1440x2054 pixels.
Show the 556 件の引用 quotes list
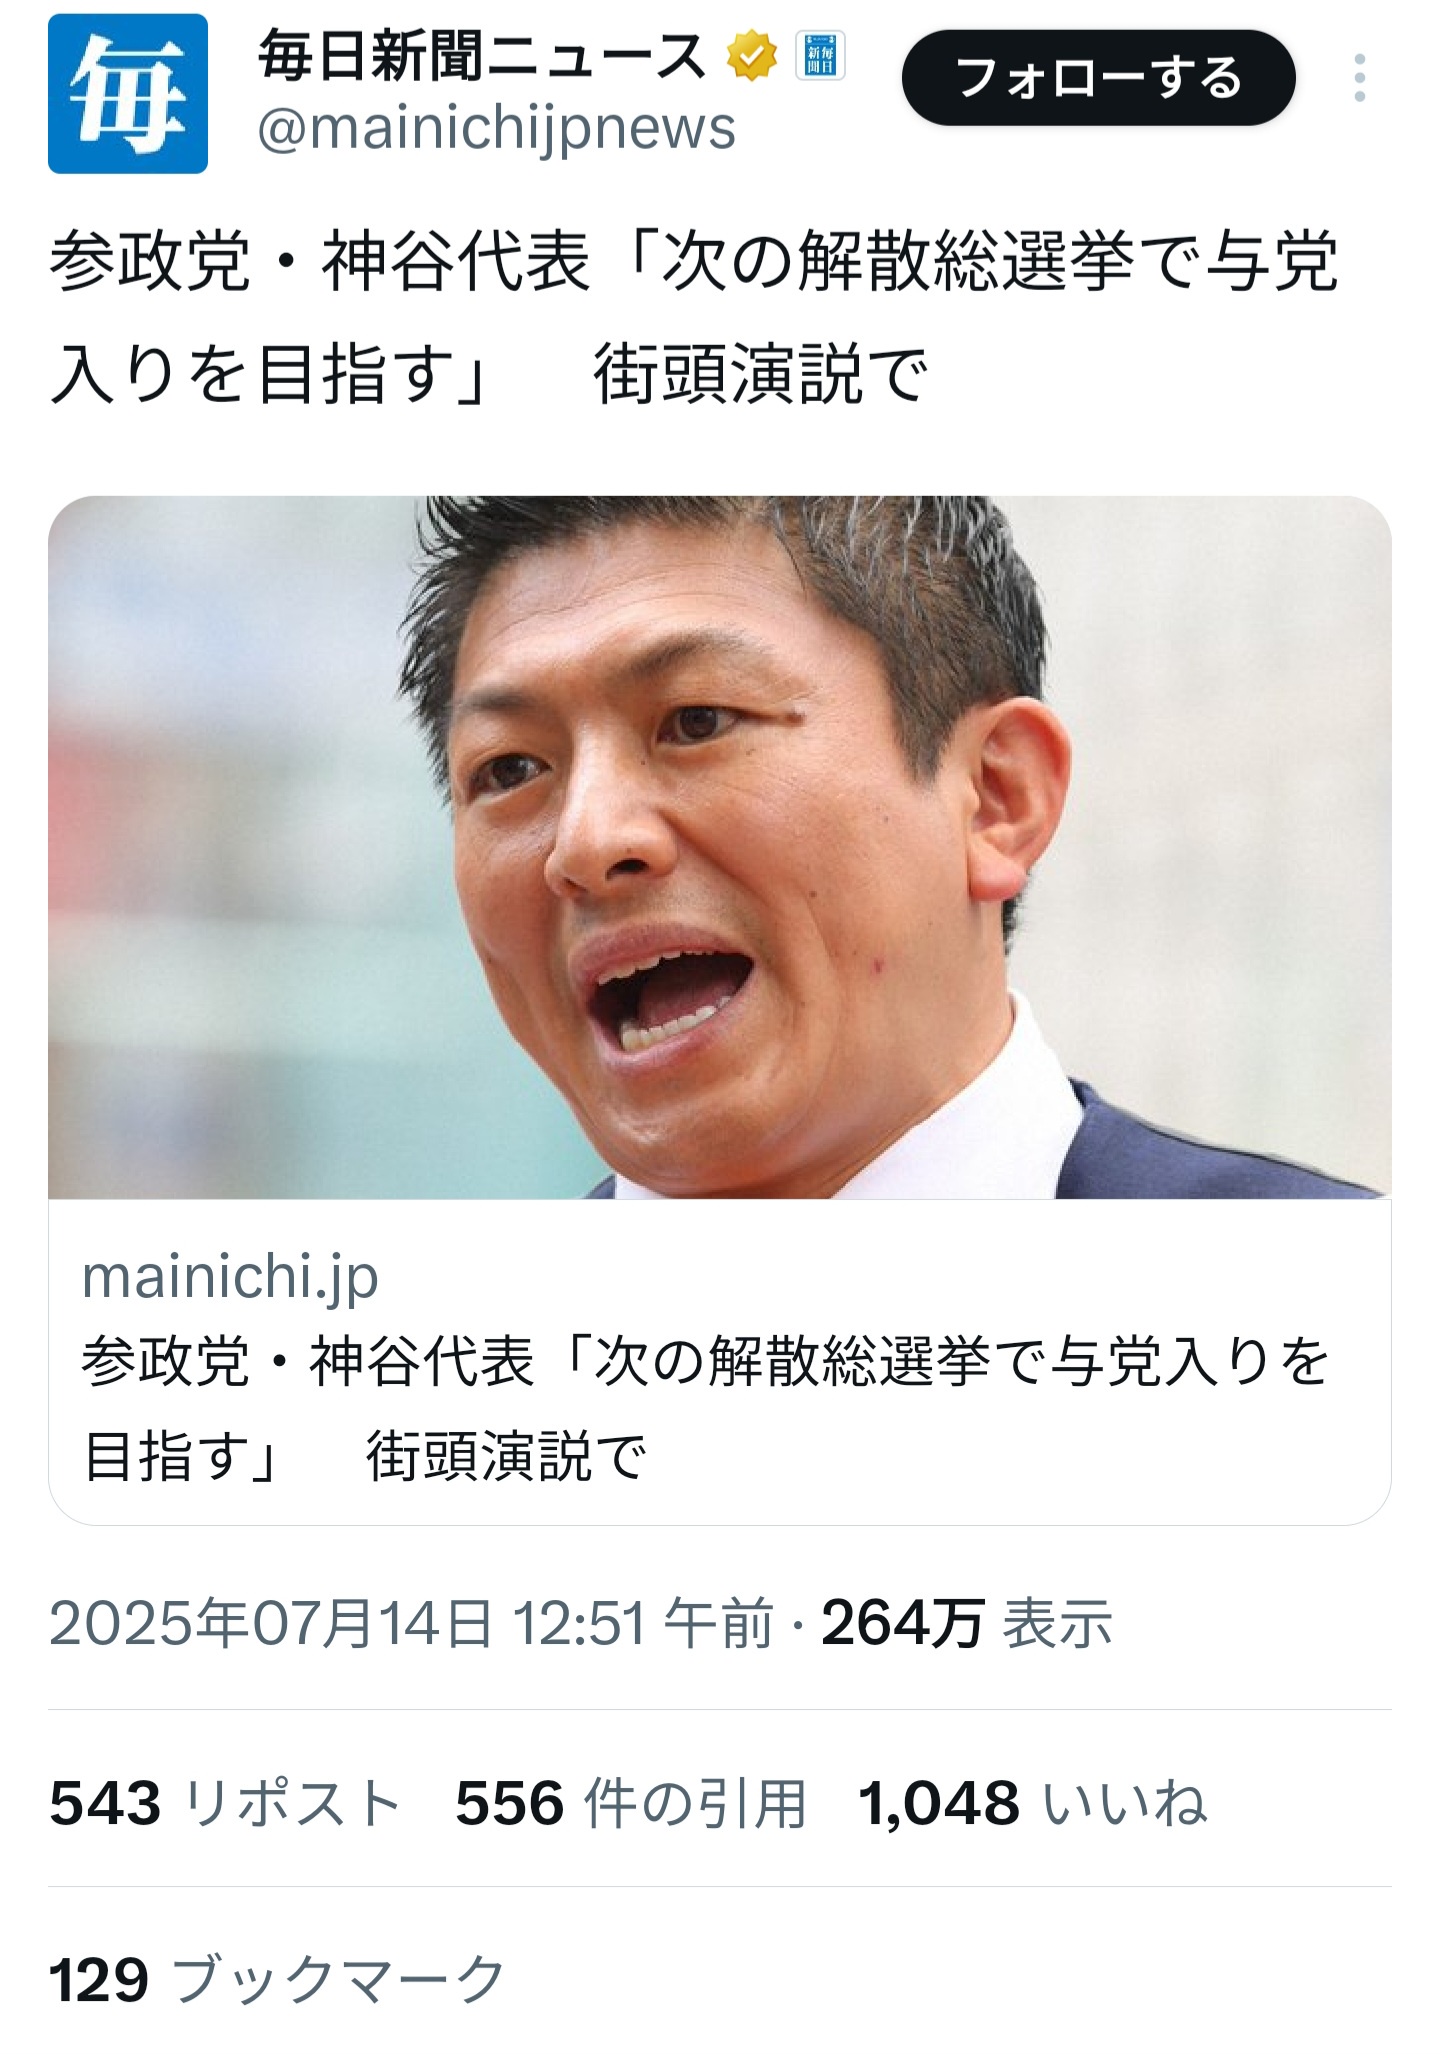pos(631,1803)
